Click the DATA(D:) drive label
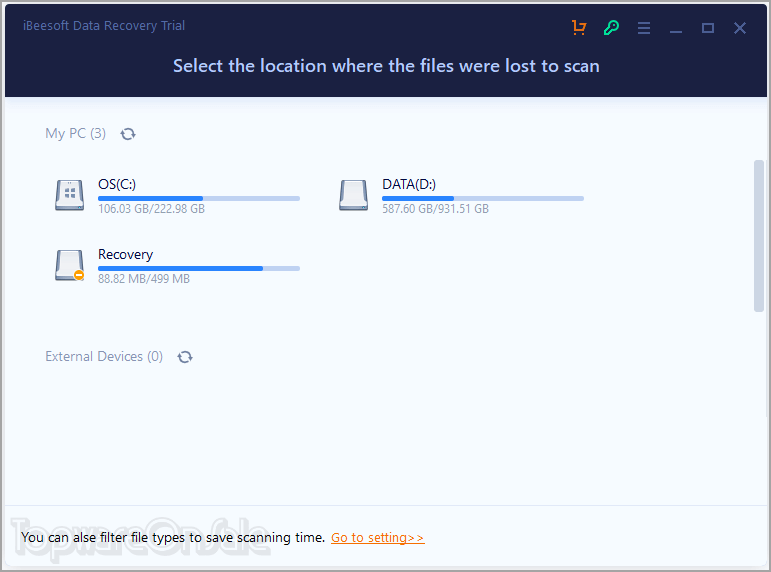771x572 pixels. [x=409, y=184]
